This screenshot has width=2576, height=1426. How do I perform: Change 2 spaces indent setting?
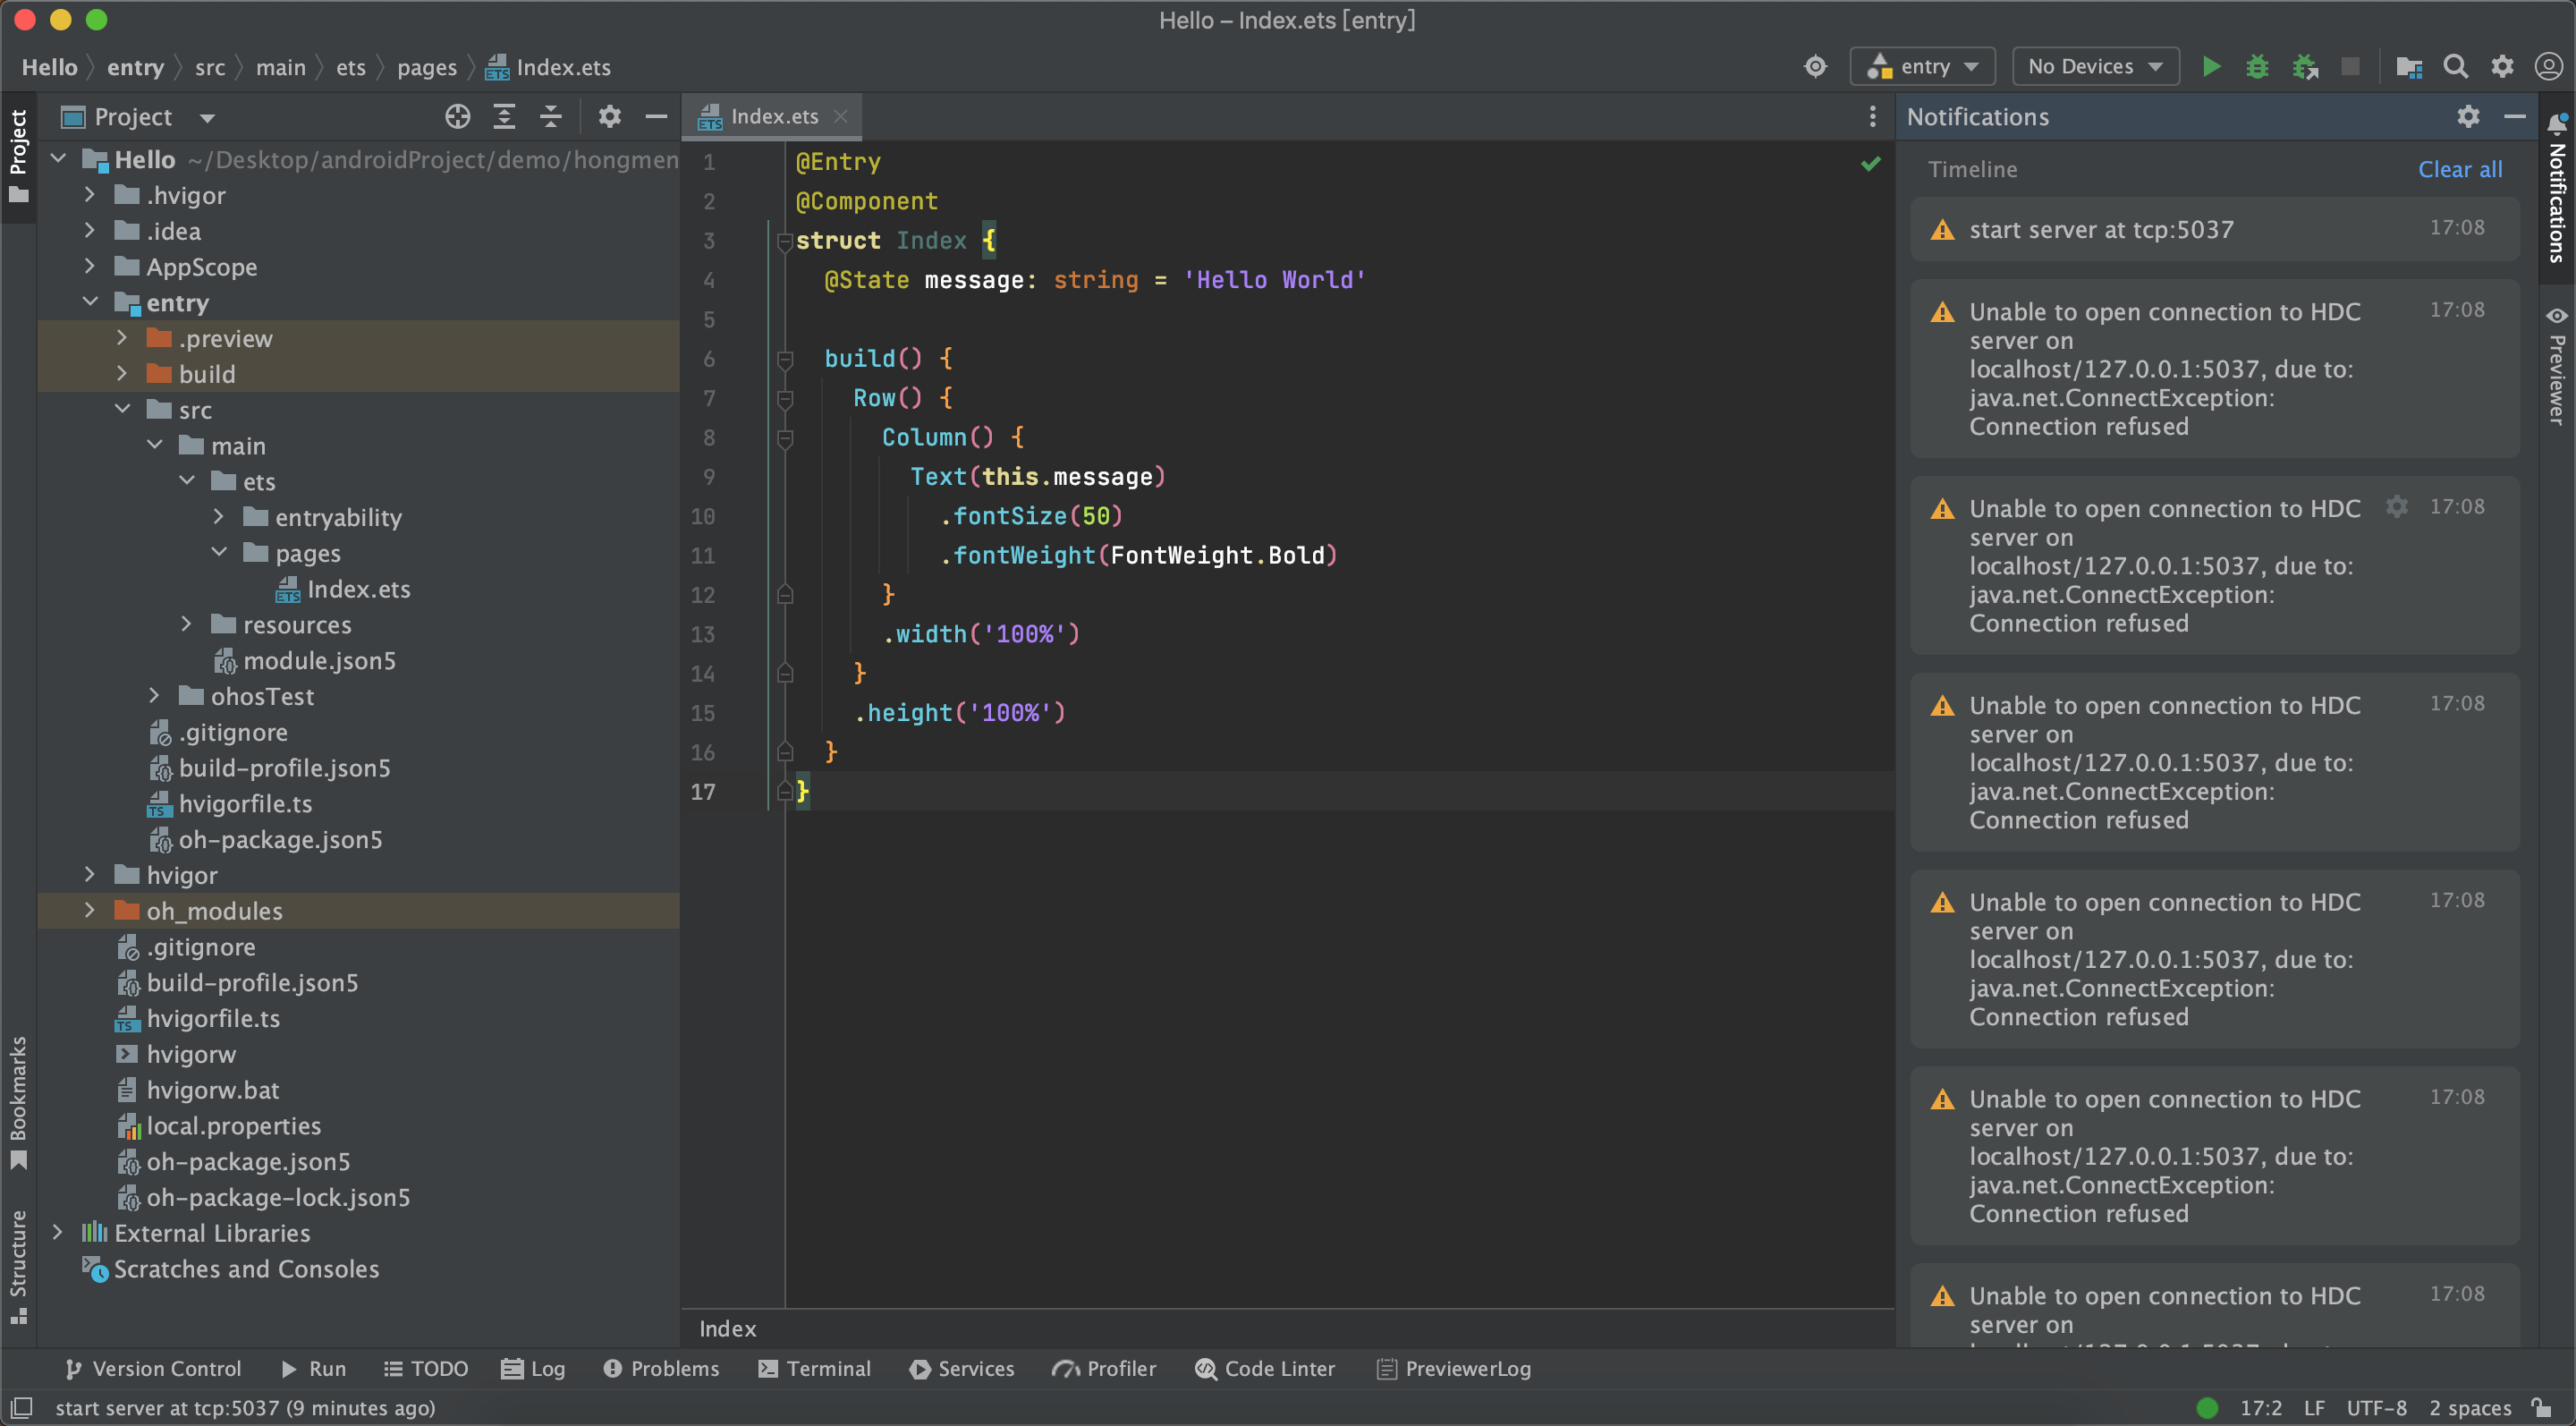click(x=2470, y=1407)
